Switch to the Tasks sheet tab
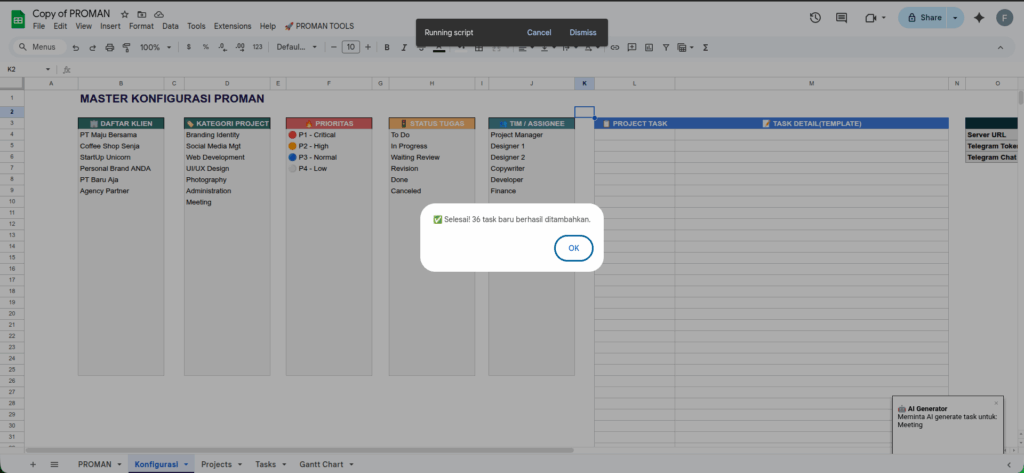 coord(265,464)
